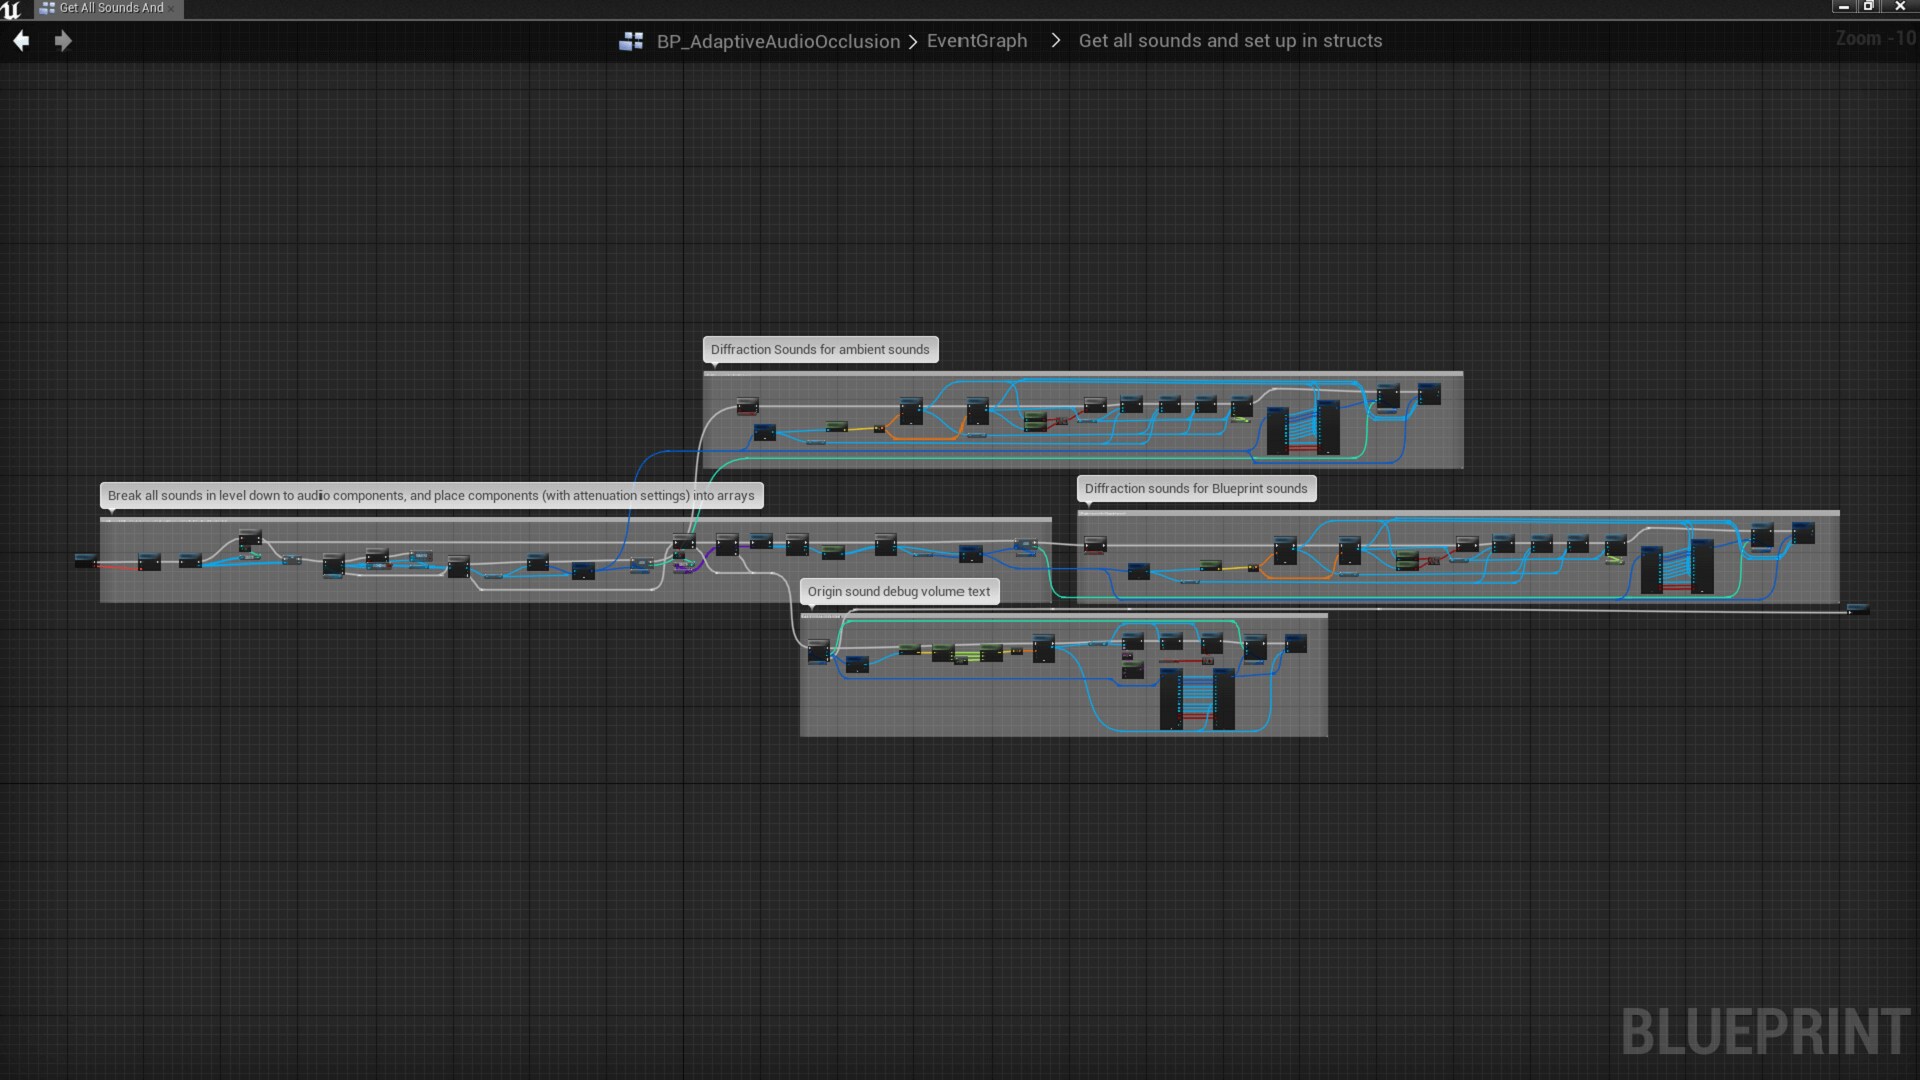Viewport: 1920px width, 1080px height.
Task: Click the back navigation arrow below the tab bar
Action: 20,41
